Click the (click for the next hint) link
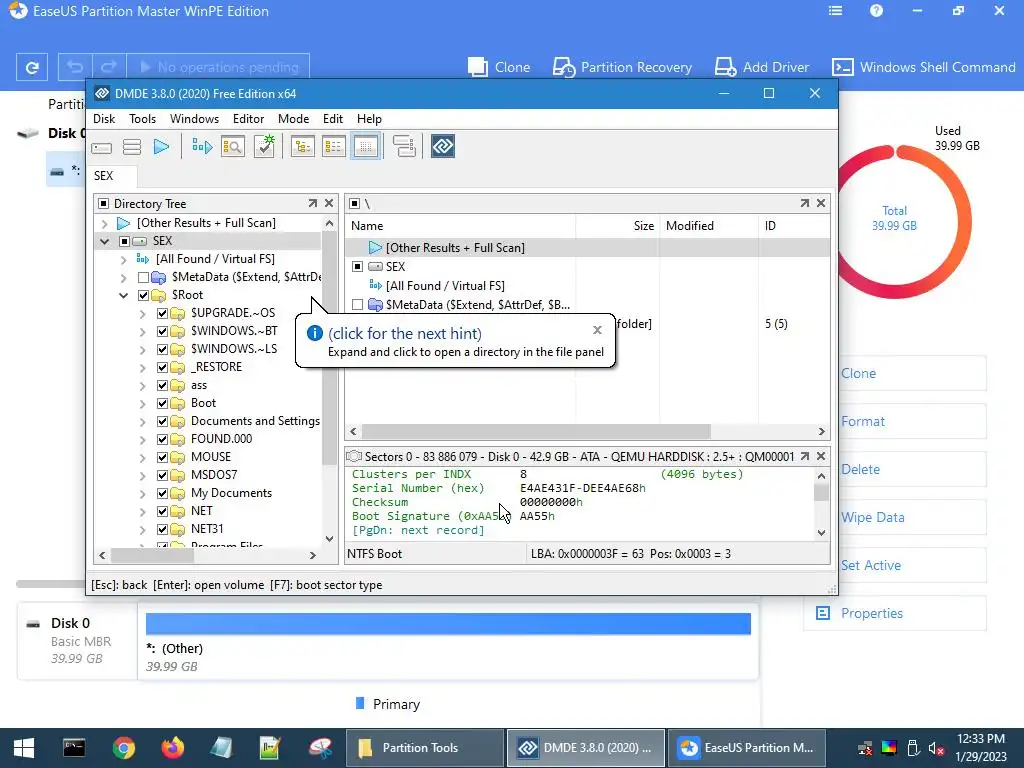The height and width of the screenshot is (768, 1024). (405, 334)
